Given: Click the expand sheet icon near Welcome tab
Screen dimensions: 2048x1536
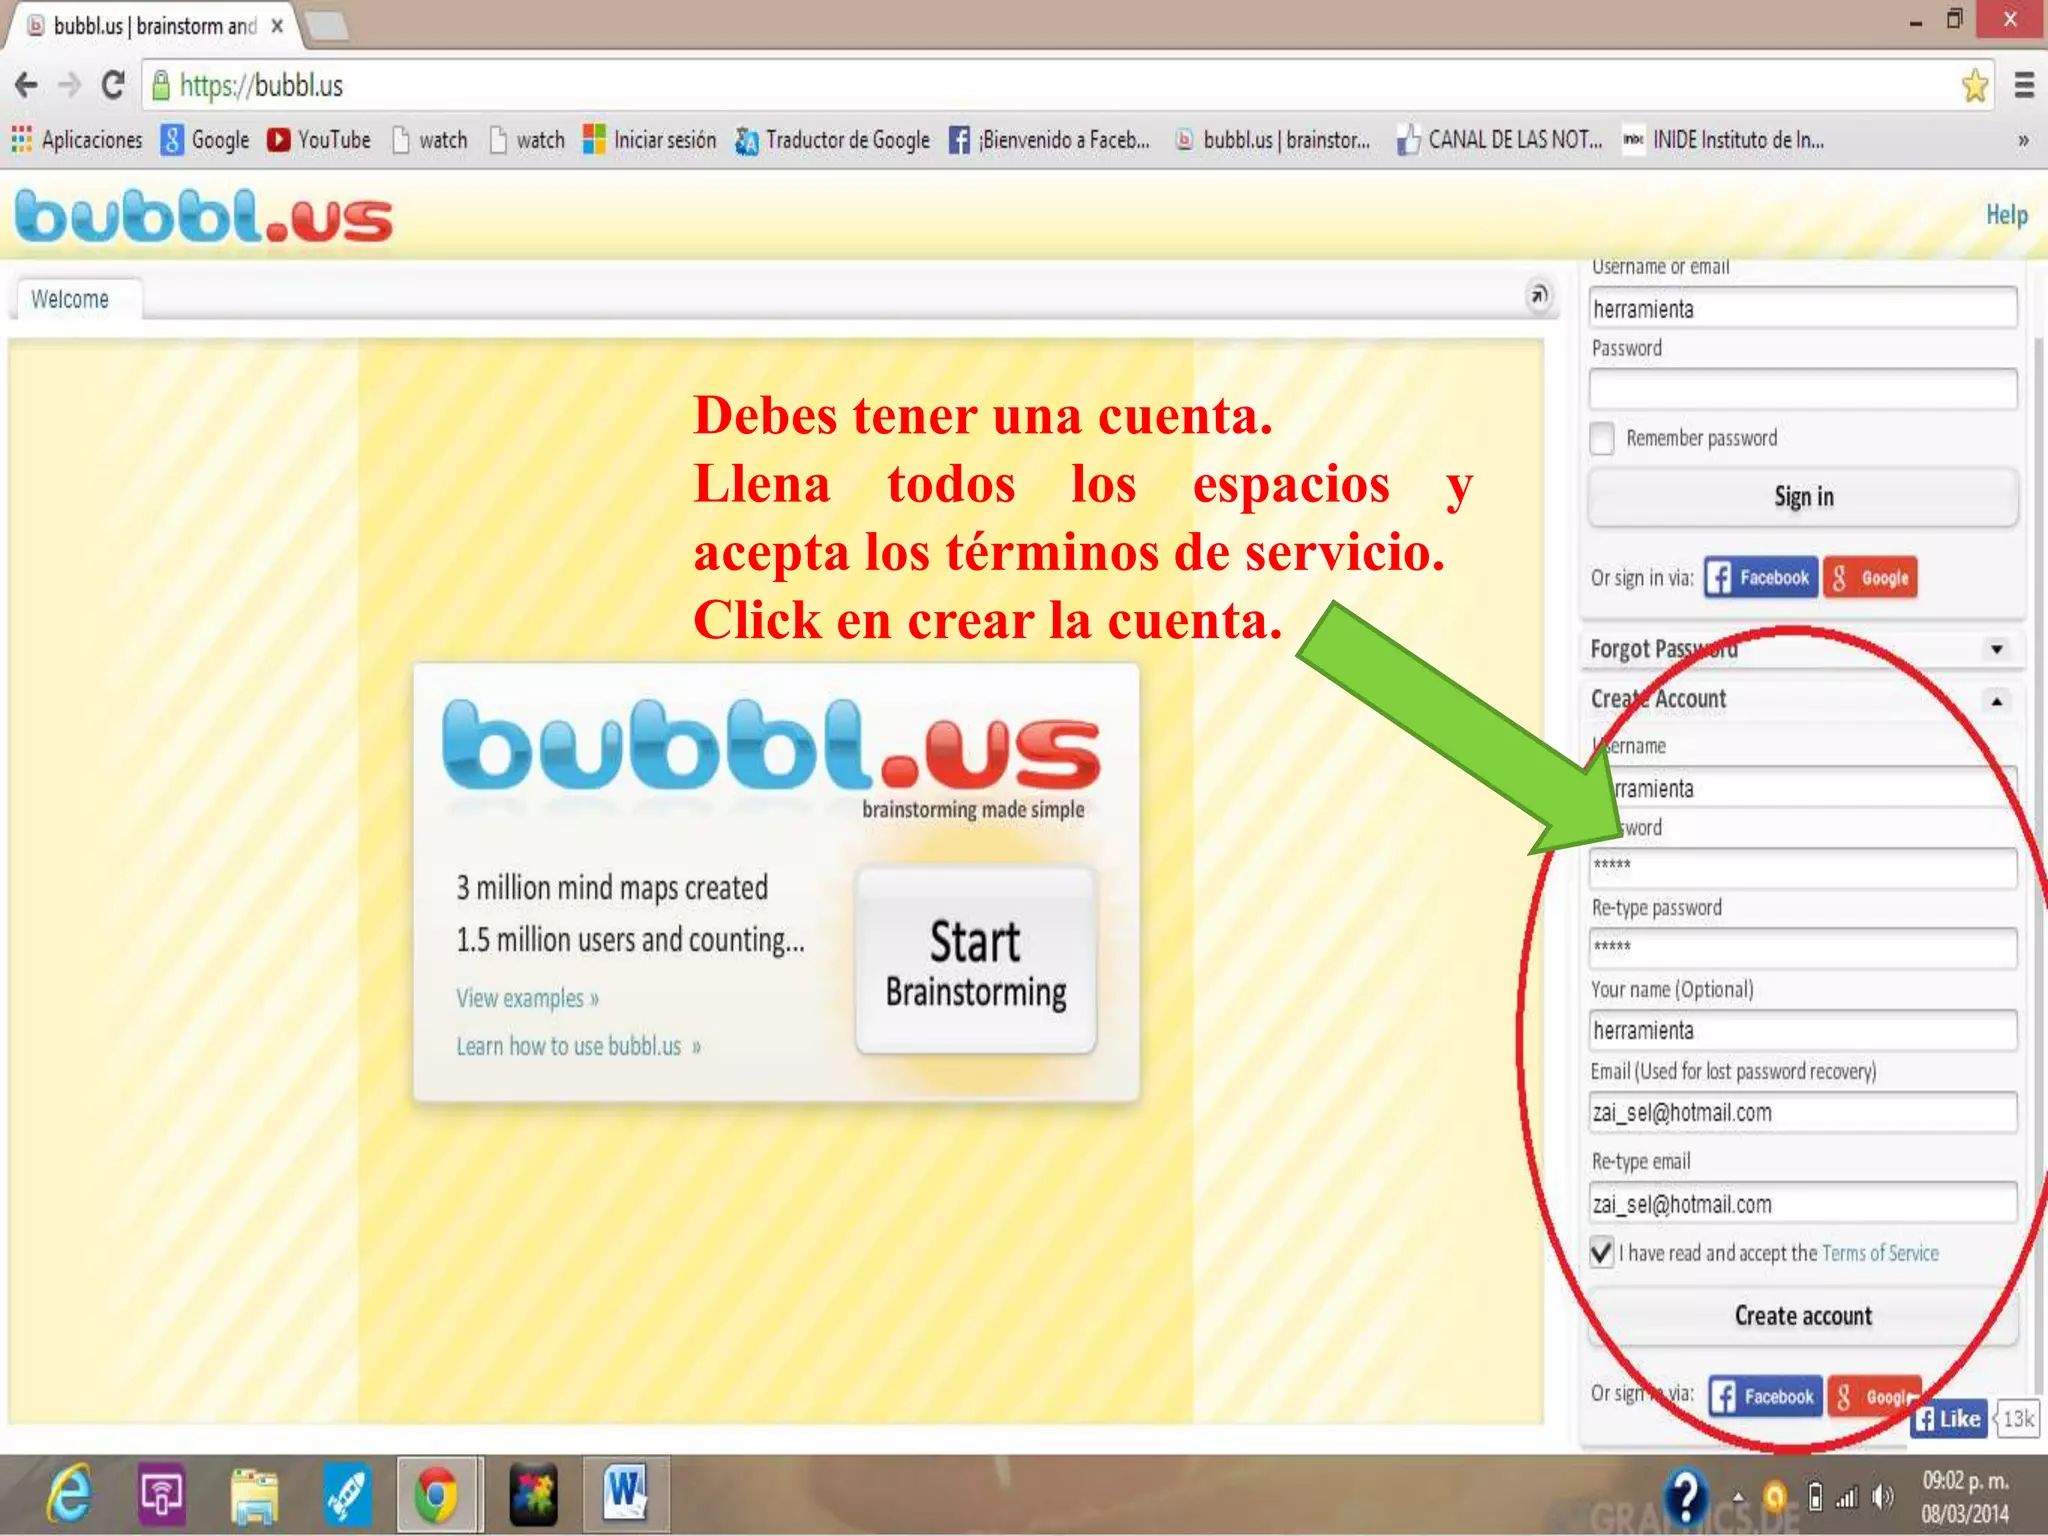Looking at the screenshot, I should 1539,295.
